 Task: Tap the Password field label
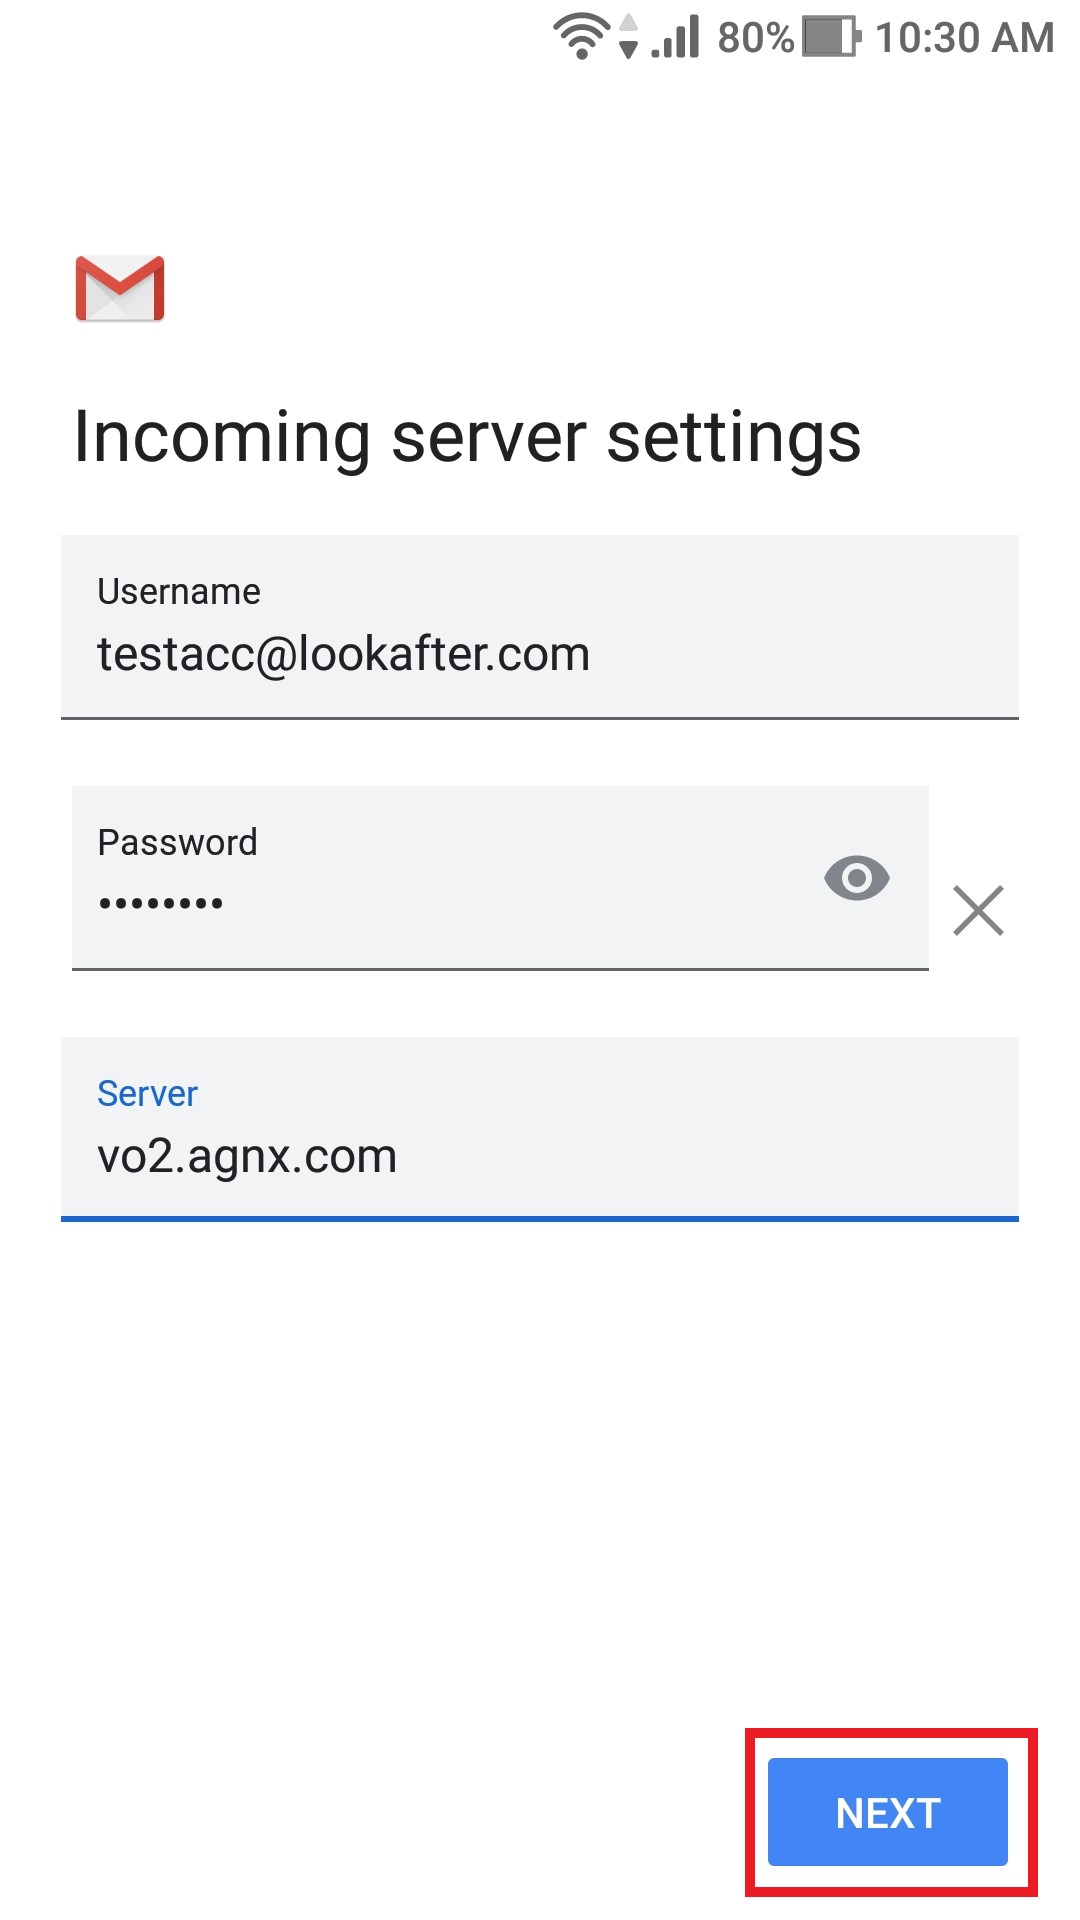click(x=178, y=843)
